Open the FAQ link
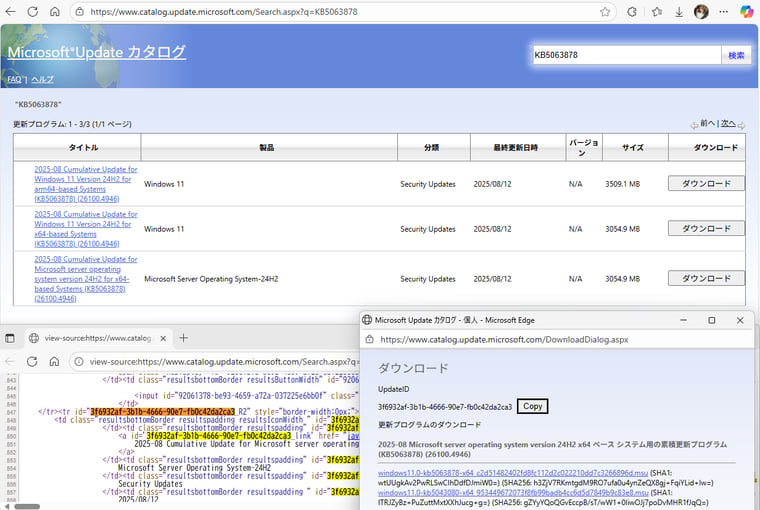 coord(15,79)
